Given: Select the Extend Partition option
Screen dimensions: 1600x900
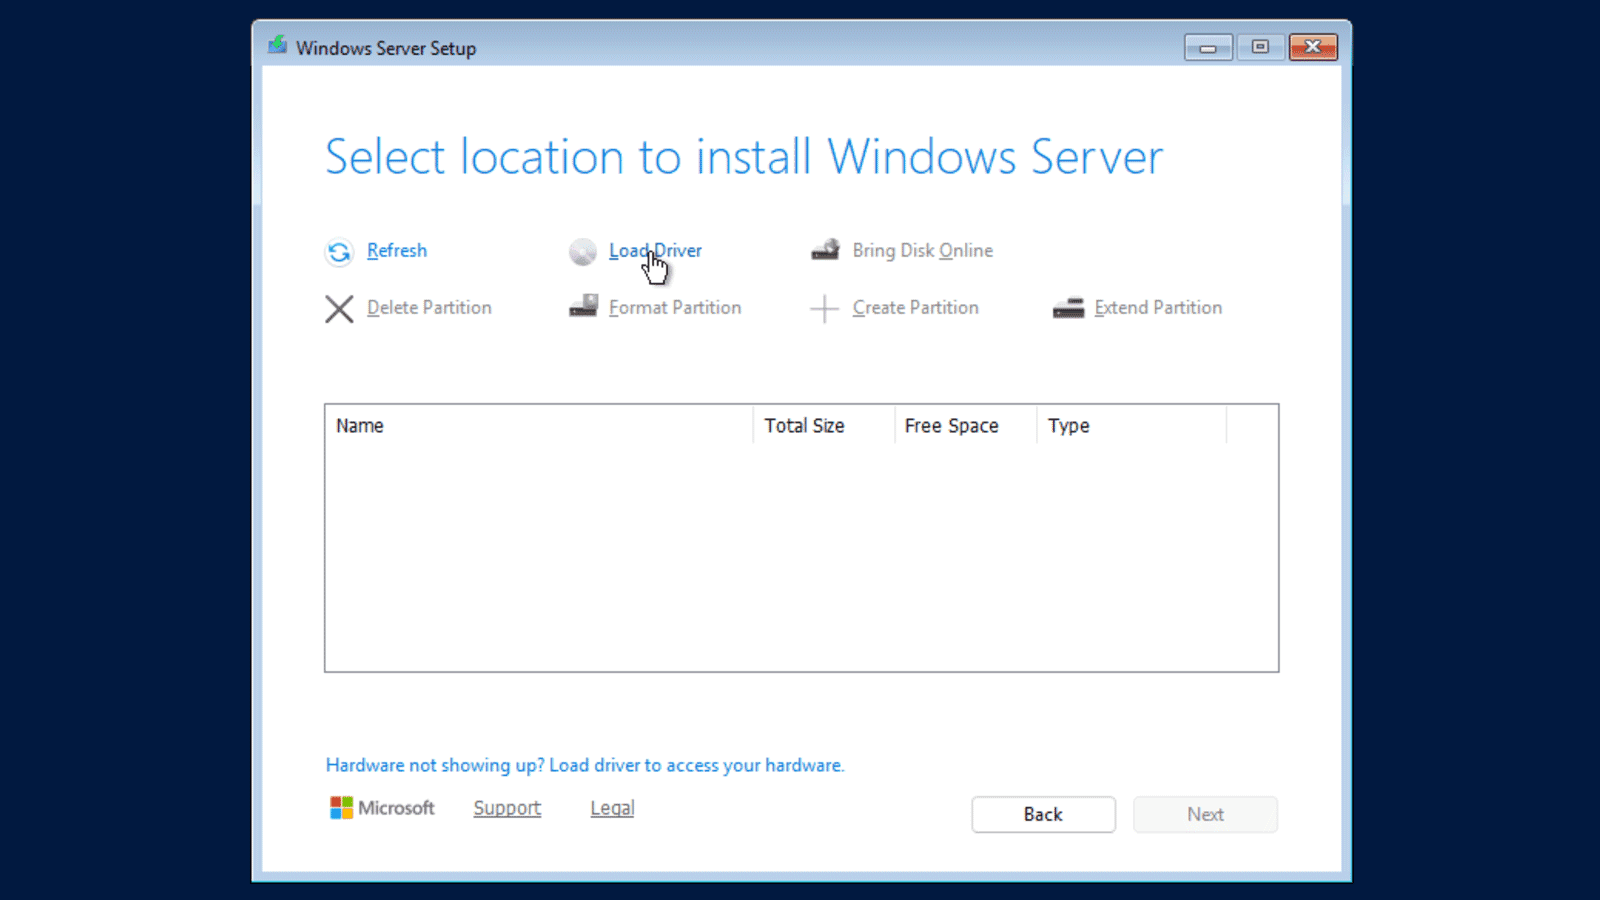Looking at the screenshot, I should (x=1158, y=307).
